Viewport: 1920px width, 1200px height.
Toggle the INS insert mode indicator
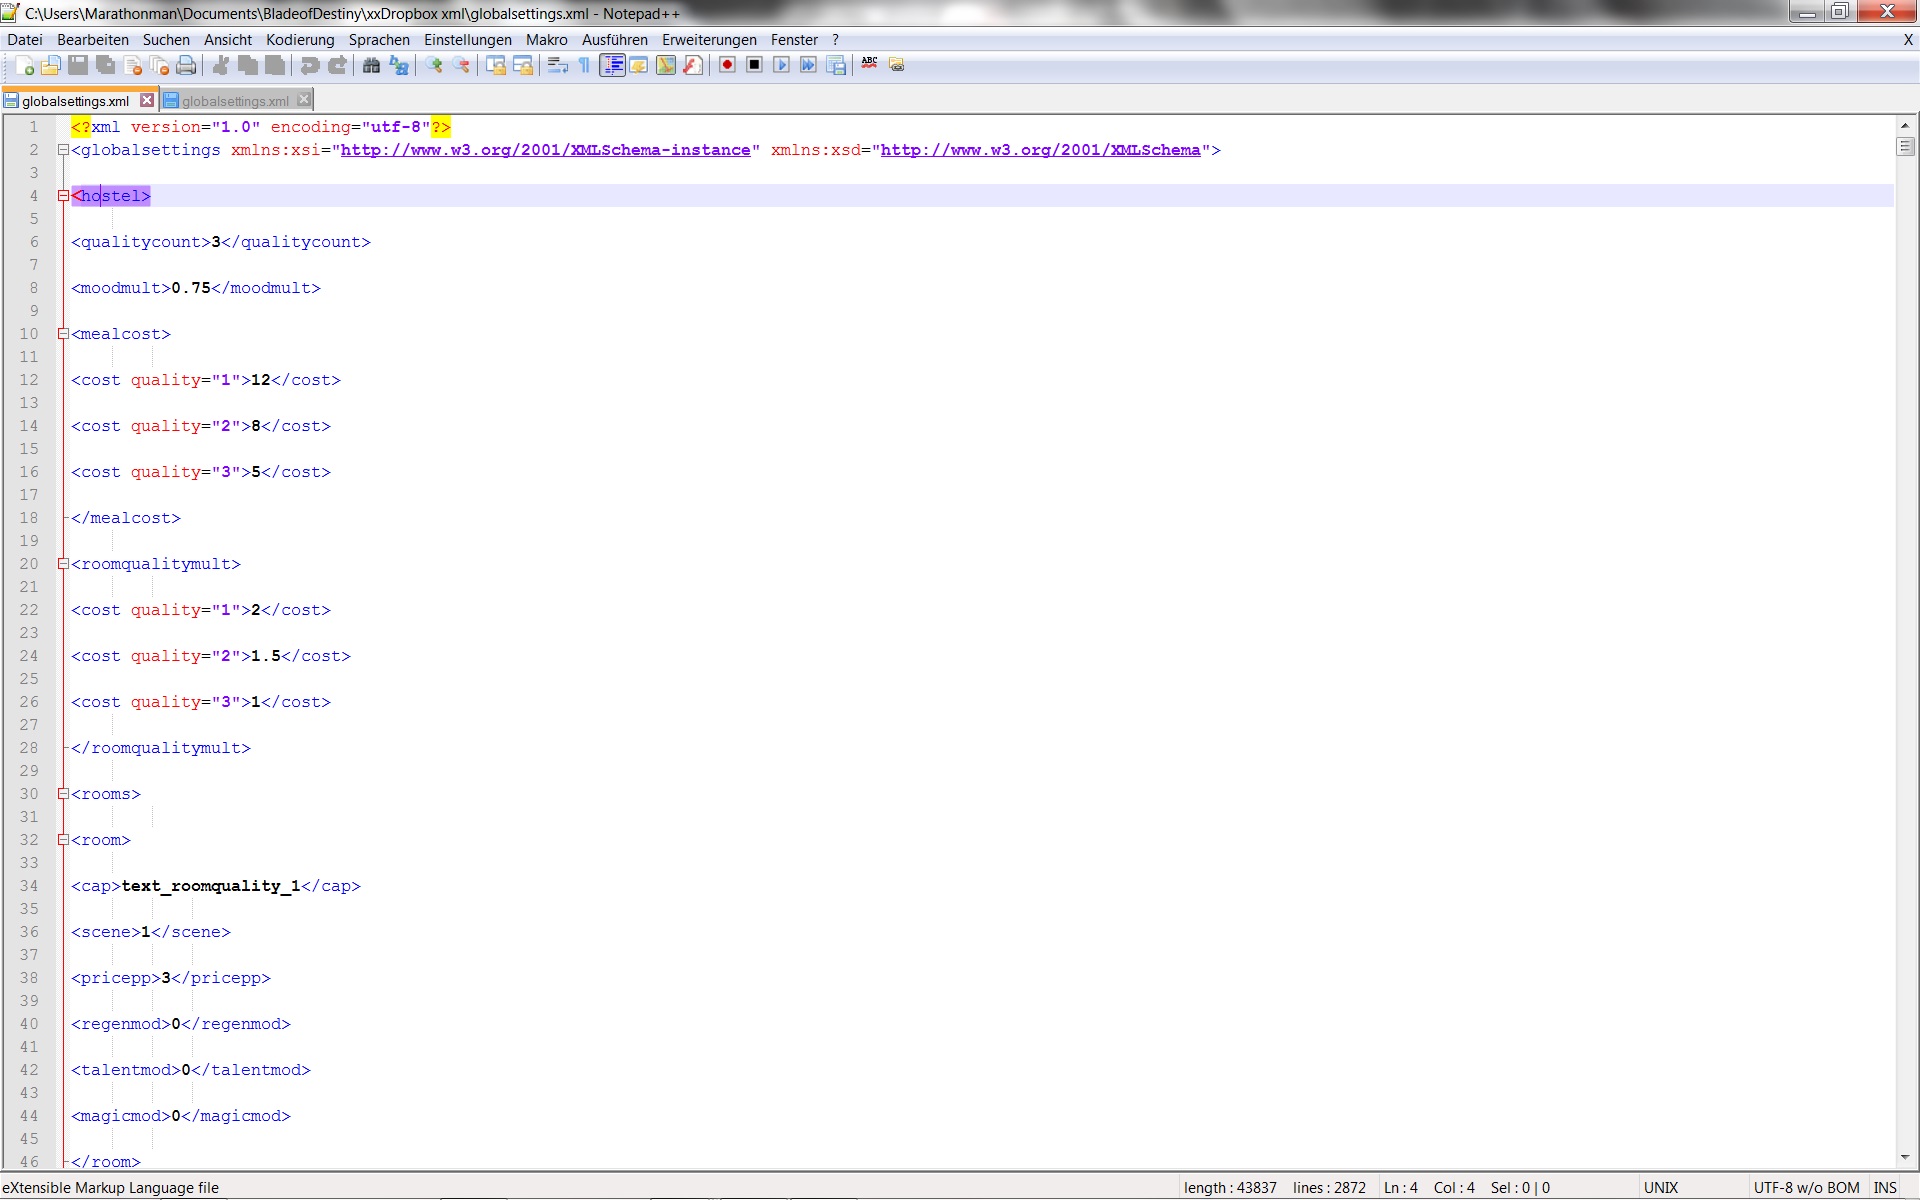(1885, 1188)
